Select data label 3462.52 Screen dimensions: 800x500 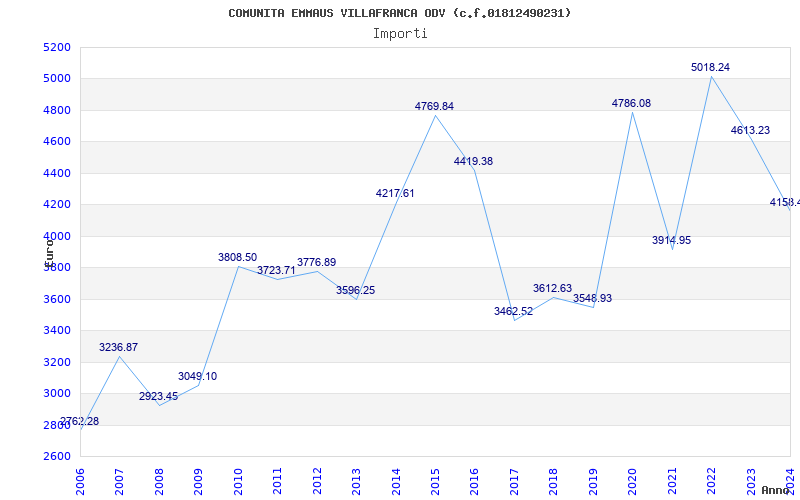513,311
